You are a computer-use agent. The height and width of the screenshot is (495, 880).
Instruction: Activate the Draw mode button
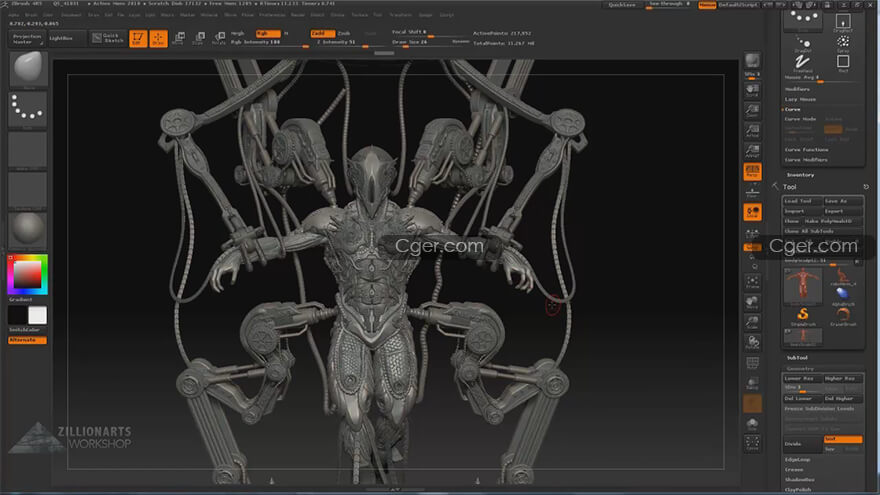click(x=158, y=38)
